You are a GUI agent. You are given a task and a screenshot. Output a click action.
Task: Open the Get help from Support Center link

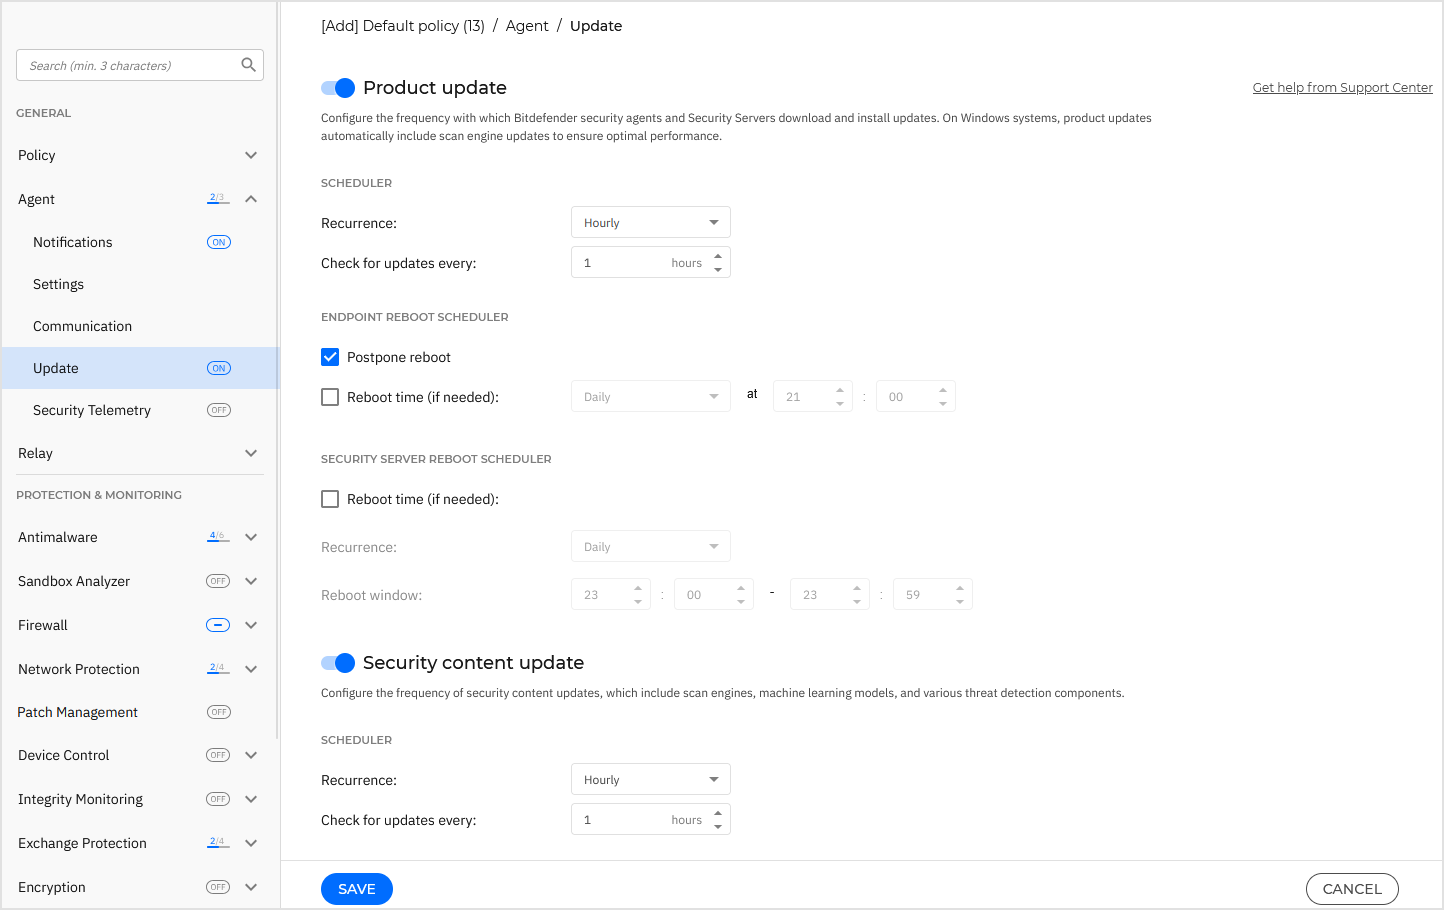pos(1342,87)
